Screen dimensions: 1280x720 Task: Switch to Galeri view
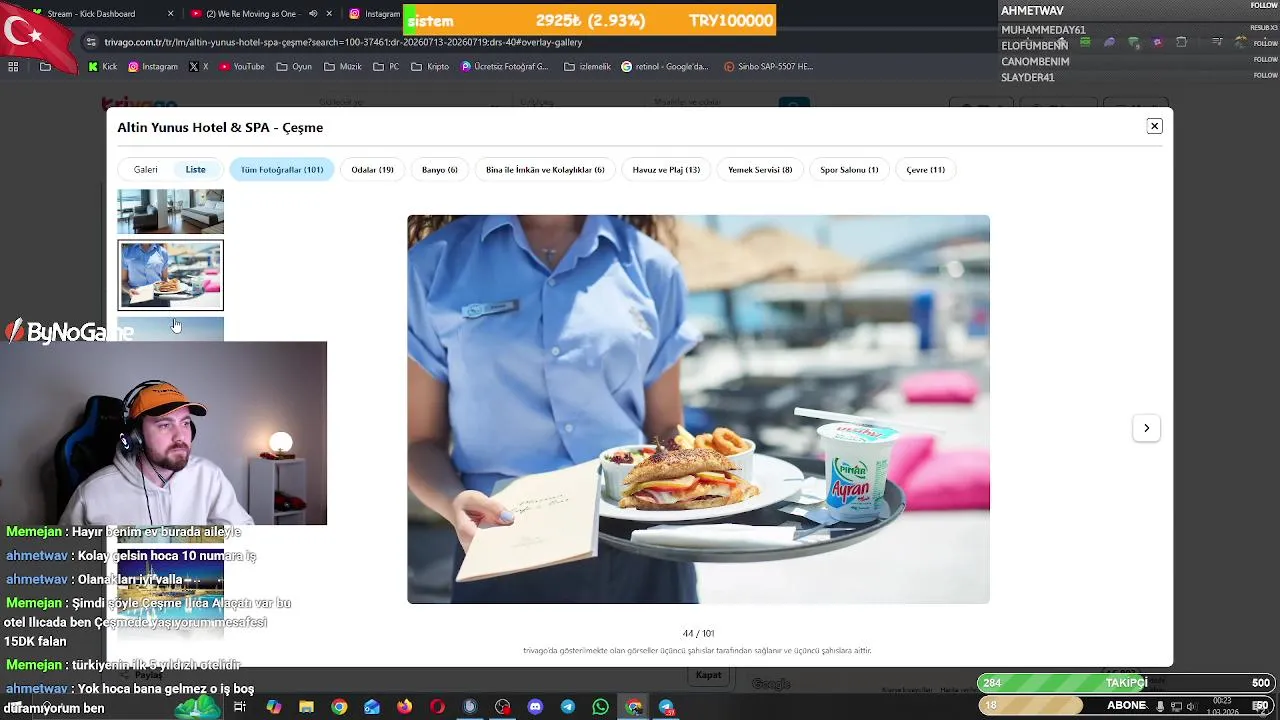tap(146, 170)
